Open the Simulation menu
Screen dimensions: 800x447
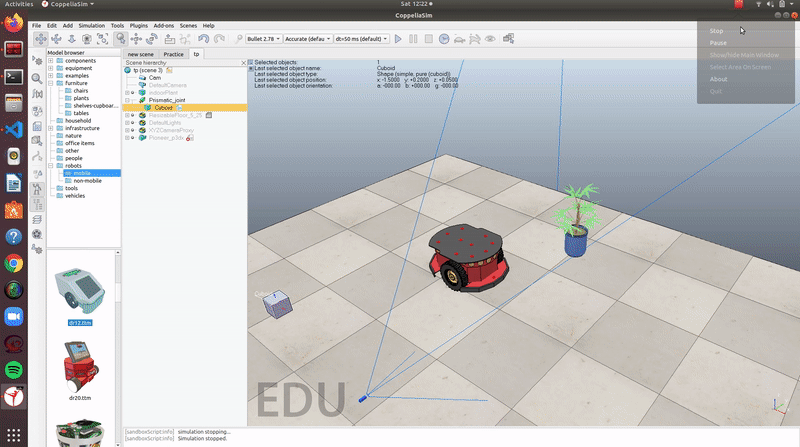point(92,26)
